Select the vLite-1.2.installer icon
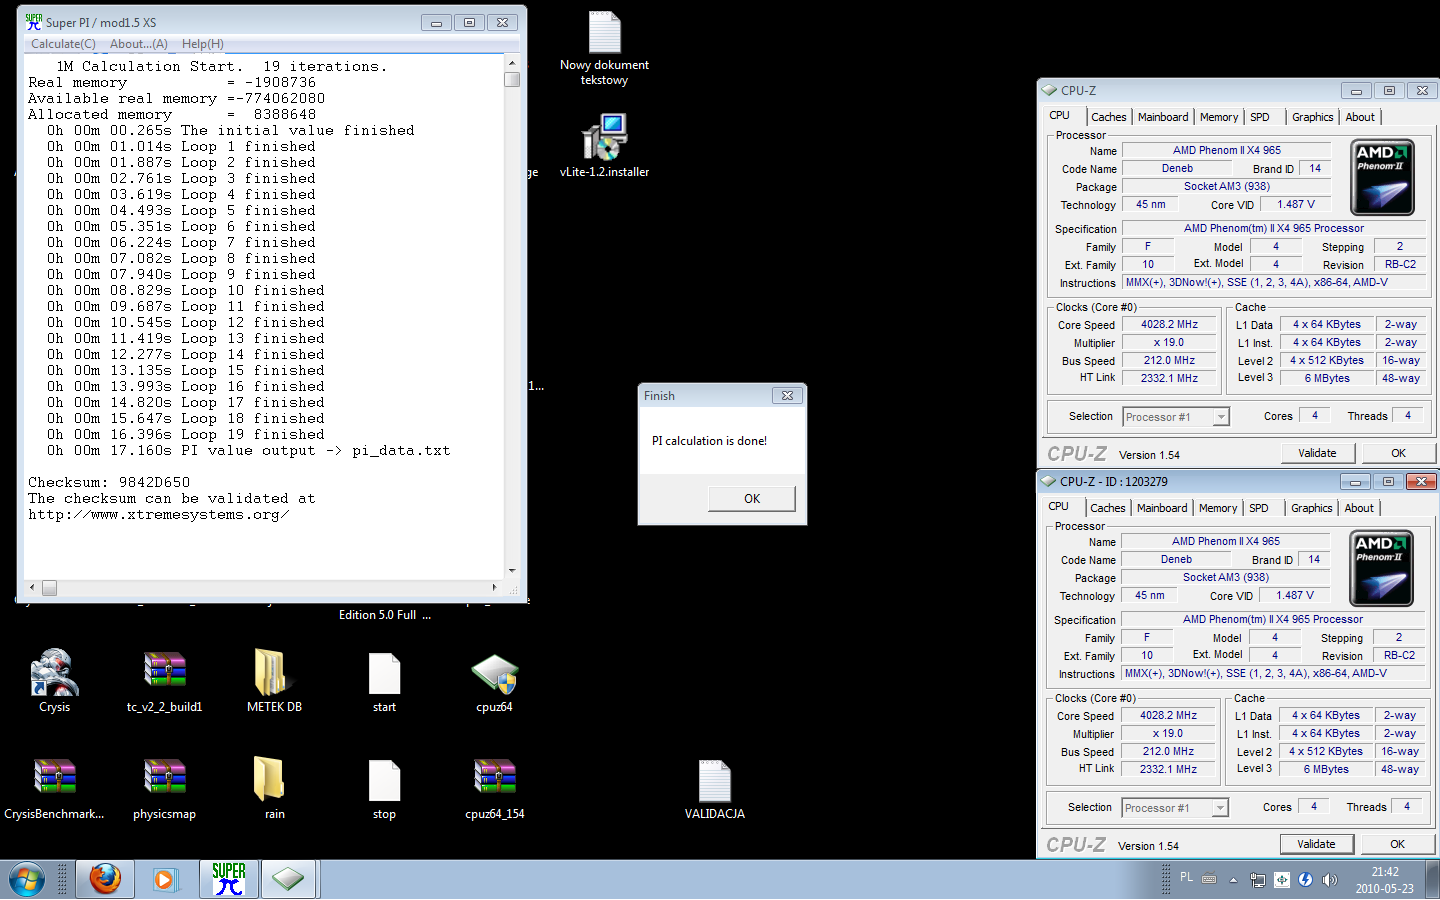This screenshot has height=900, width=1440. 605,136
